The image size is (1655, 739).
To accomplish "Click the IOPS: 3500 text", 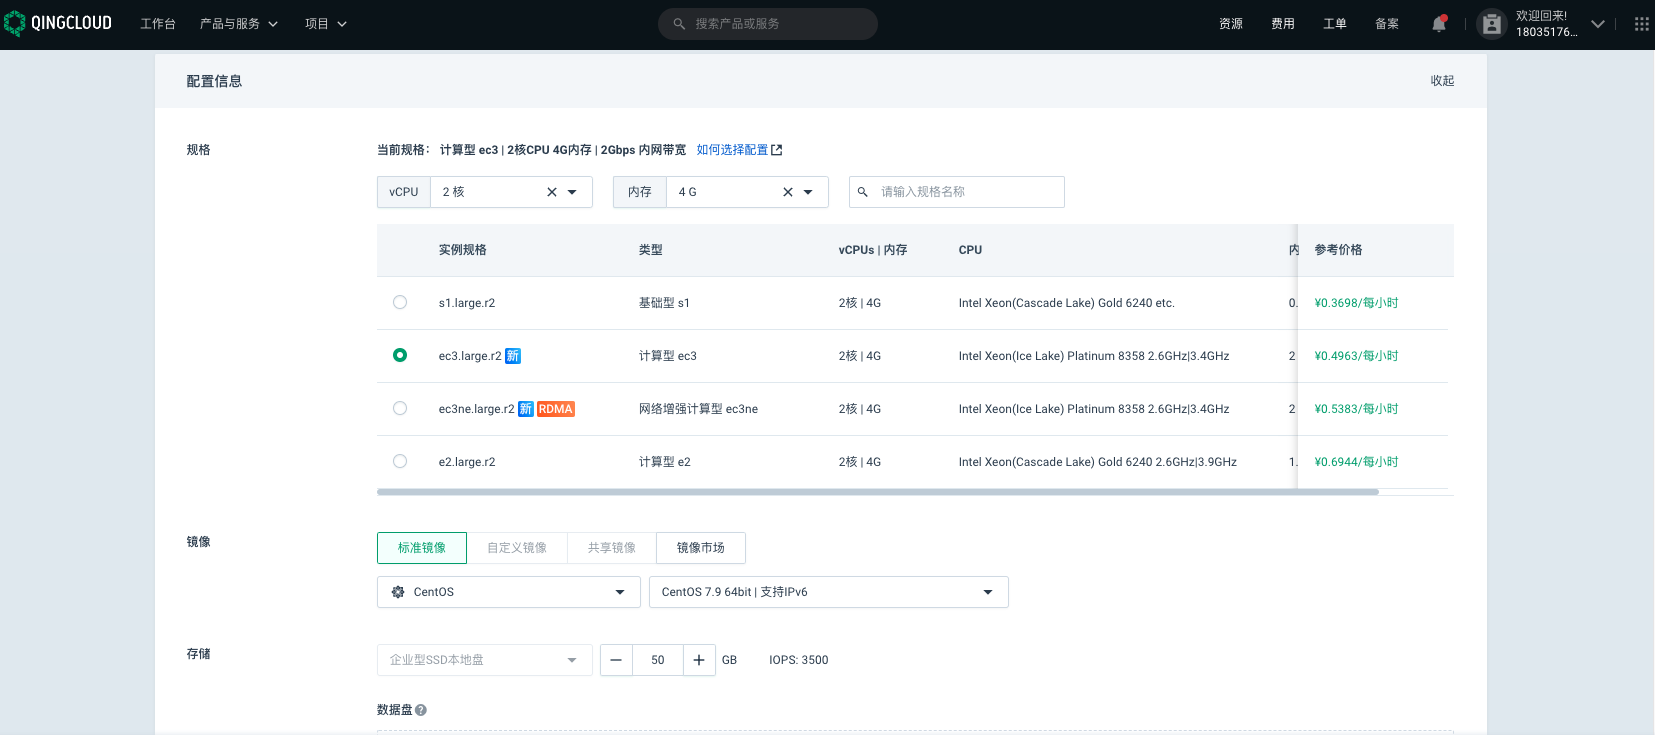I will pyautogui.click(x=798, y=660).
